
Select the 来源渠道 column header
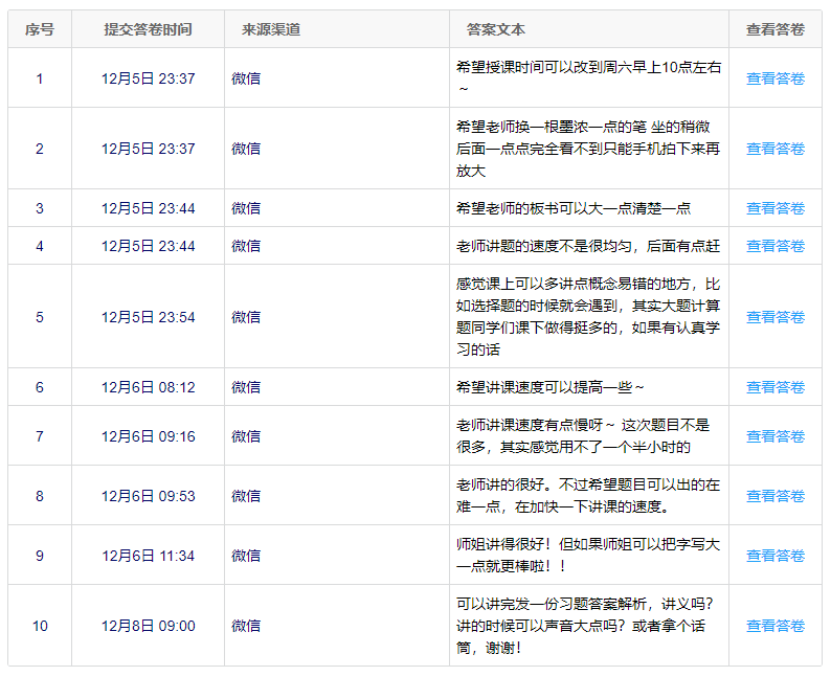tap(271, 30)
